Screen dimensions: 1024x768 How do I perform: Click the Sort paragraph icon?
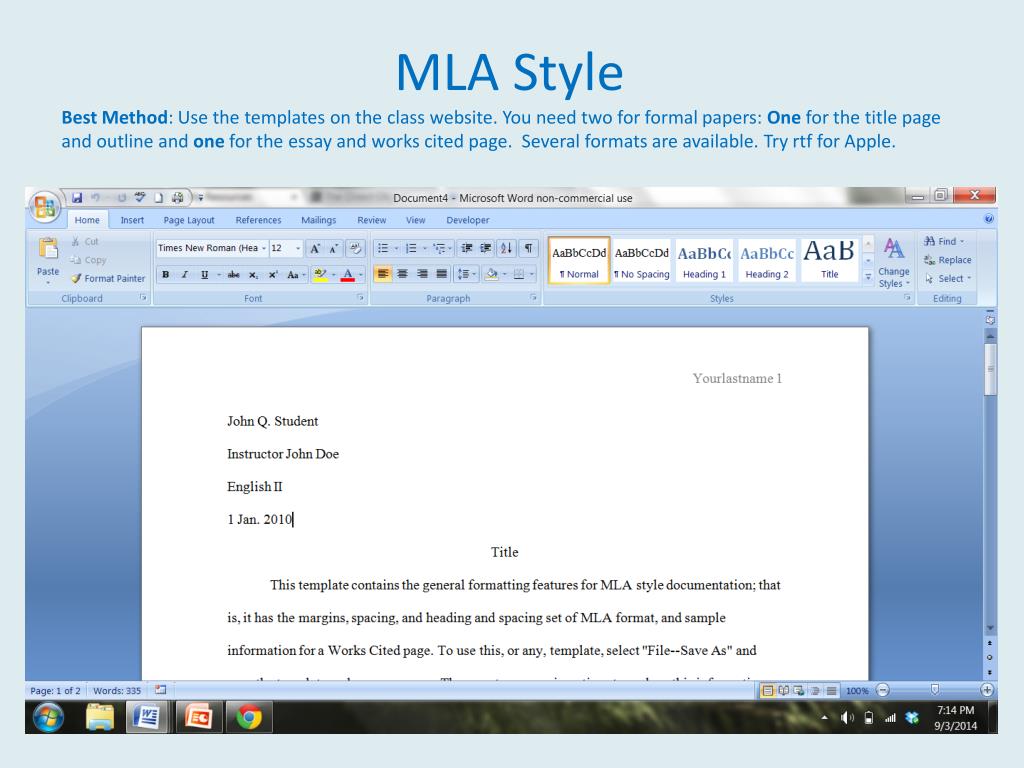505,248
